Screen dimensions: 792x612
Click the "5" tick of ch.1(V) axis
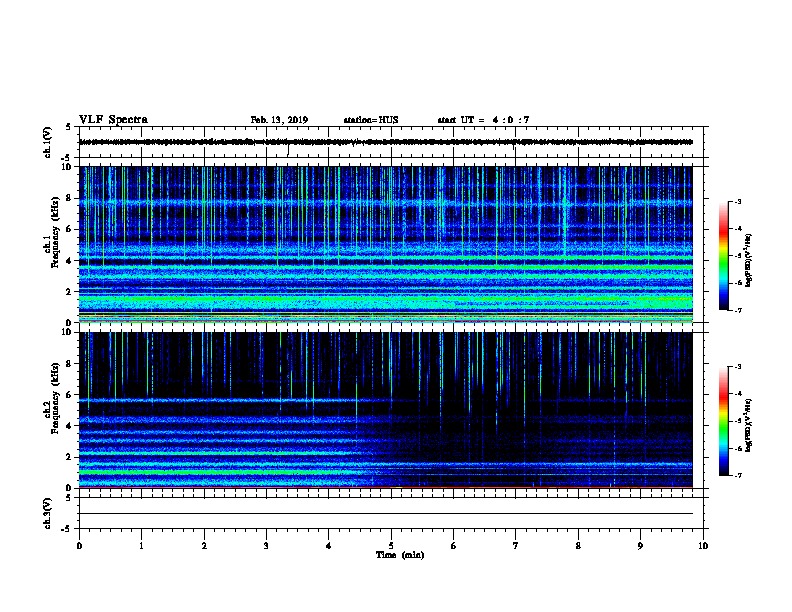coord(69,127)
